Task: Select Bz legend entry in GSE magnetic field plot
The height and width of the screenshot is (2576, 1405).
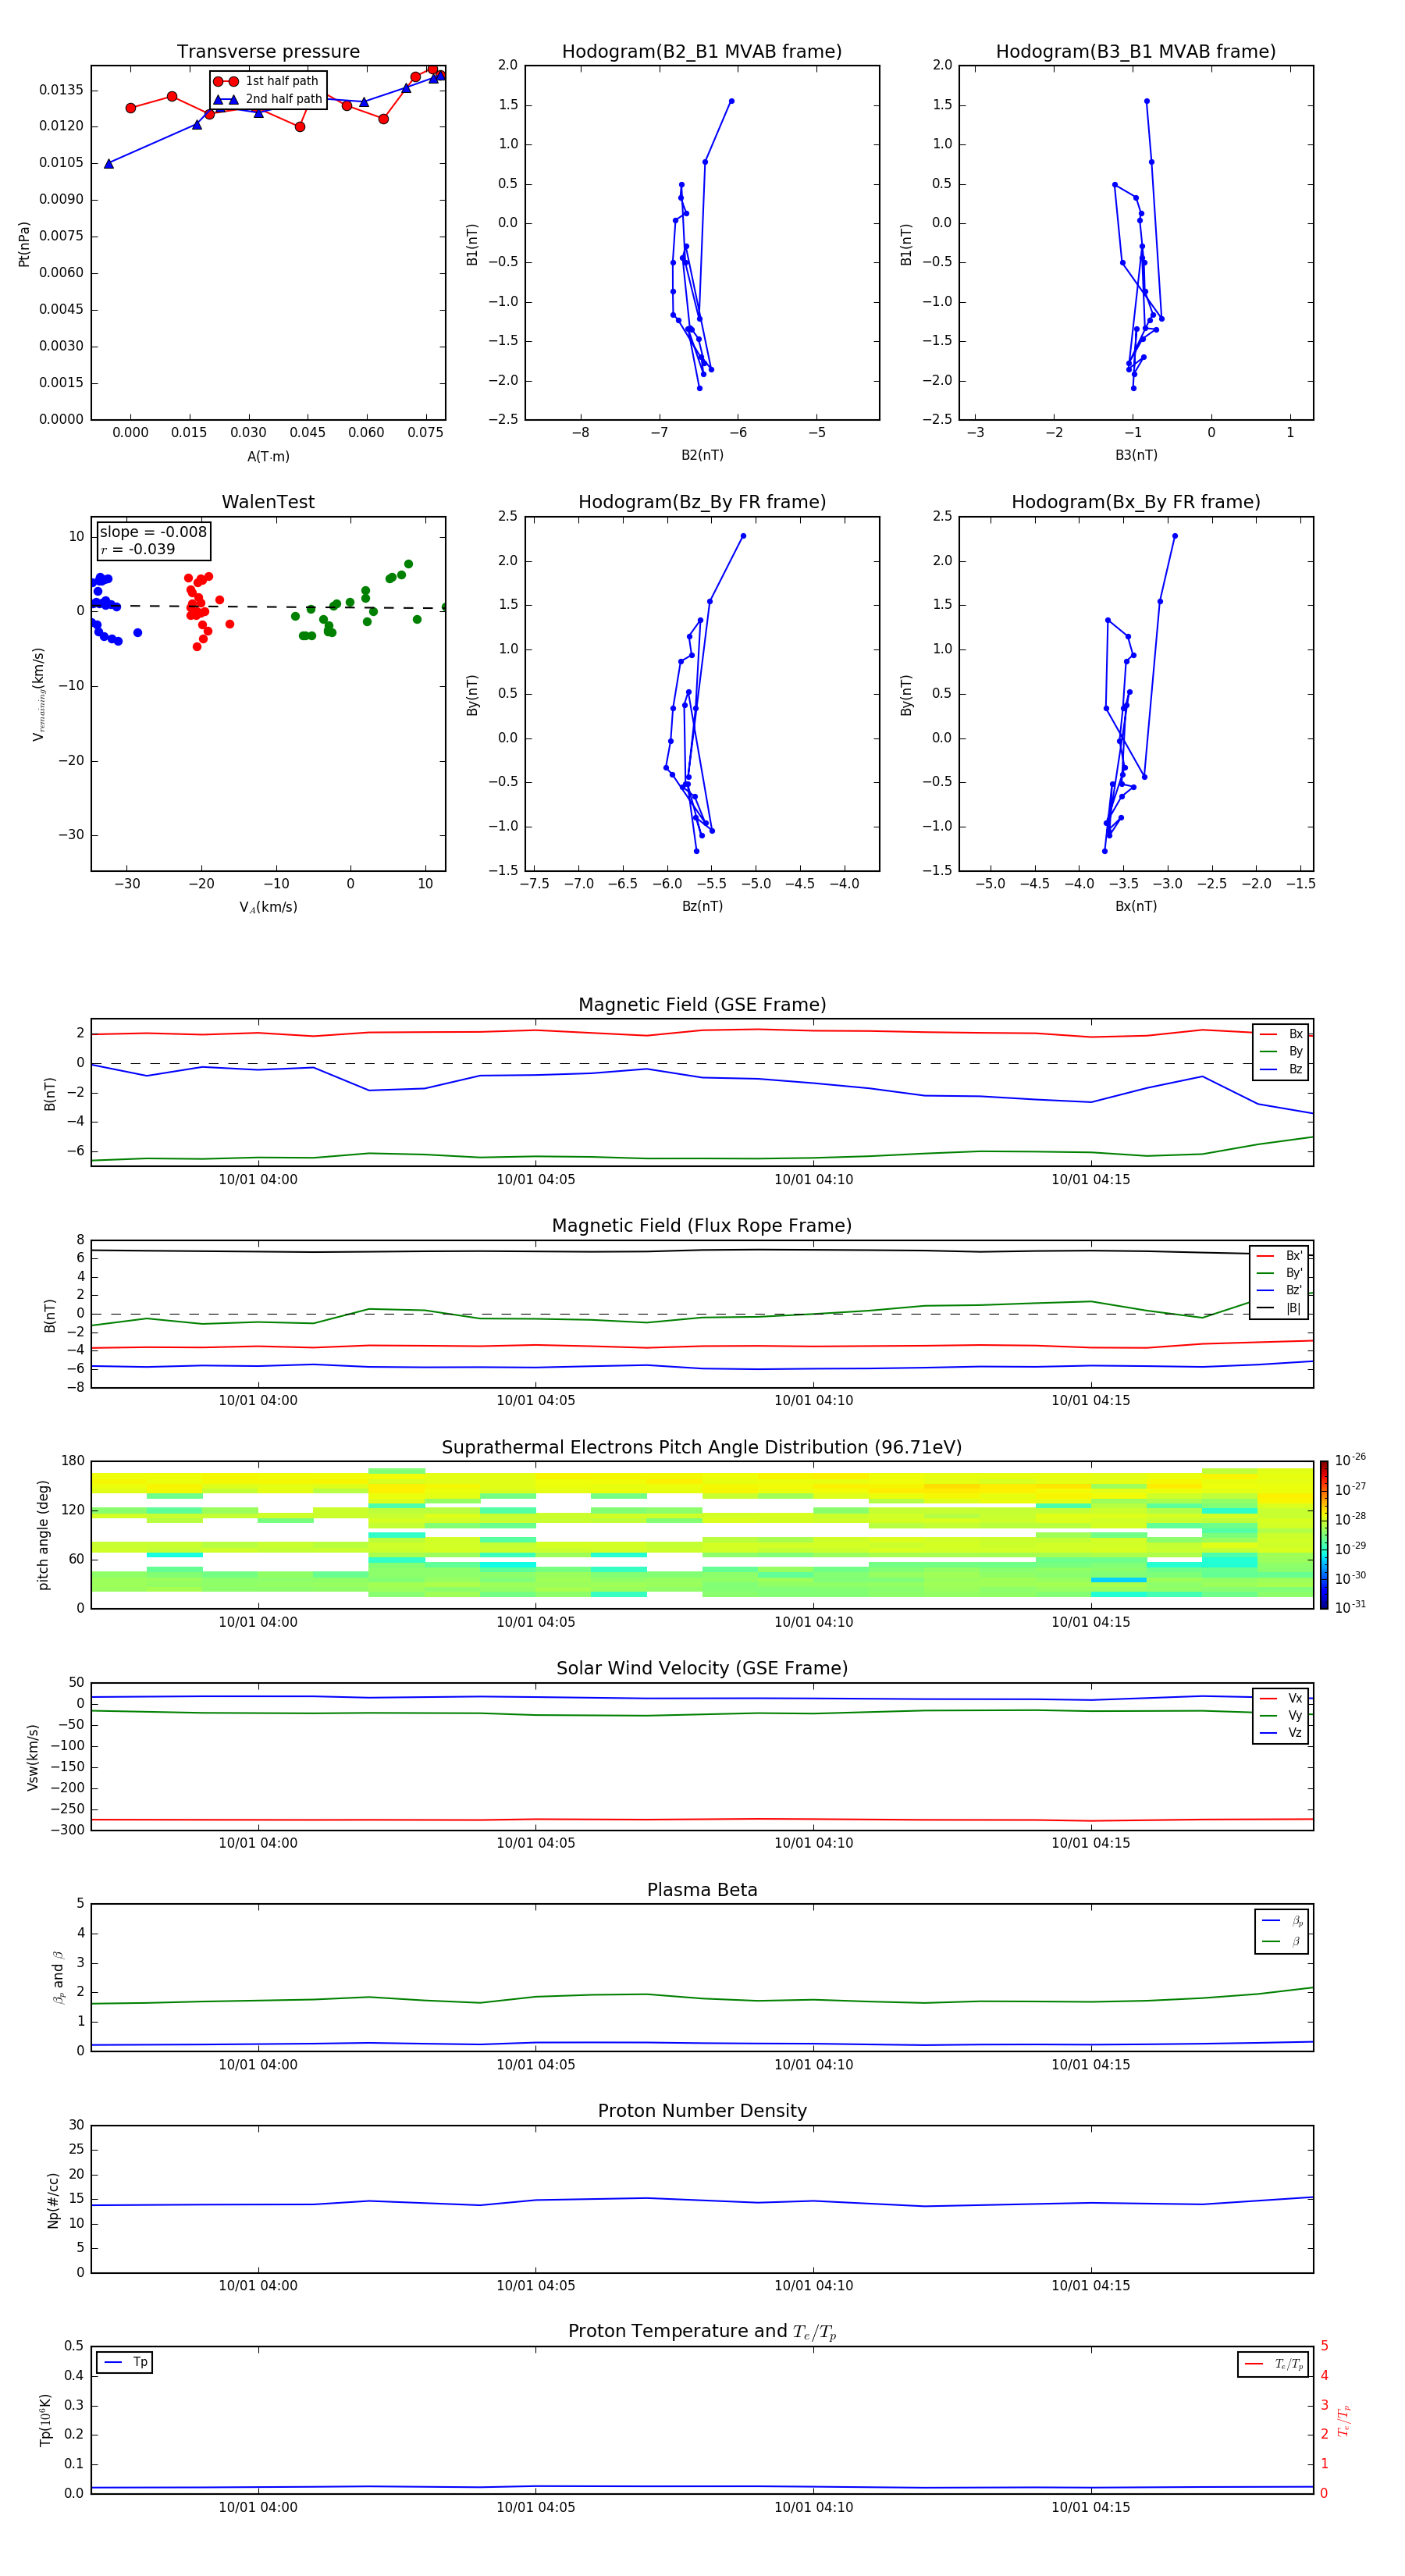Action: coord(1281,1069)
